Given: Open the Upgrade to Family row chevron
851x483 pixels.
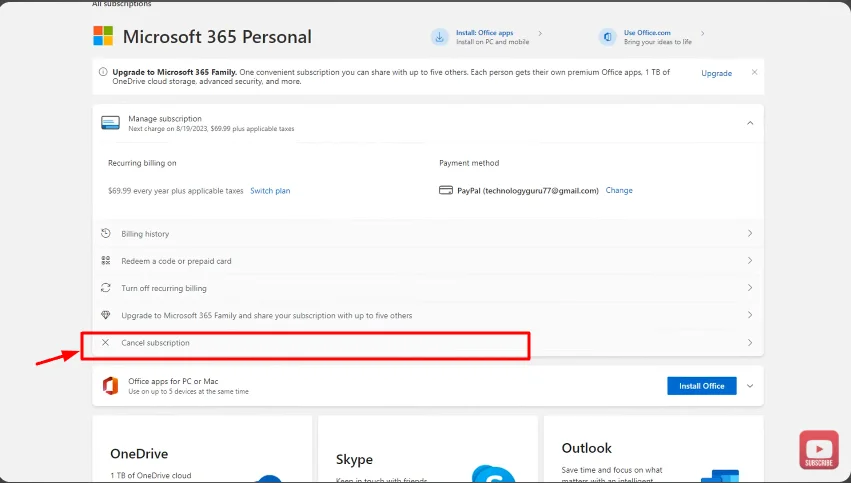Looking at the screenshot, I should click(750, 315).
